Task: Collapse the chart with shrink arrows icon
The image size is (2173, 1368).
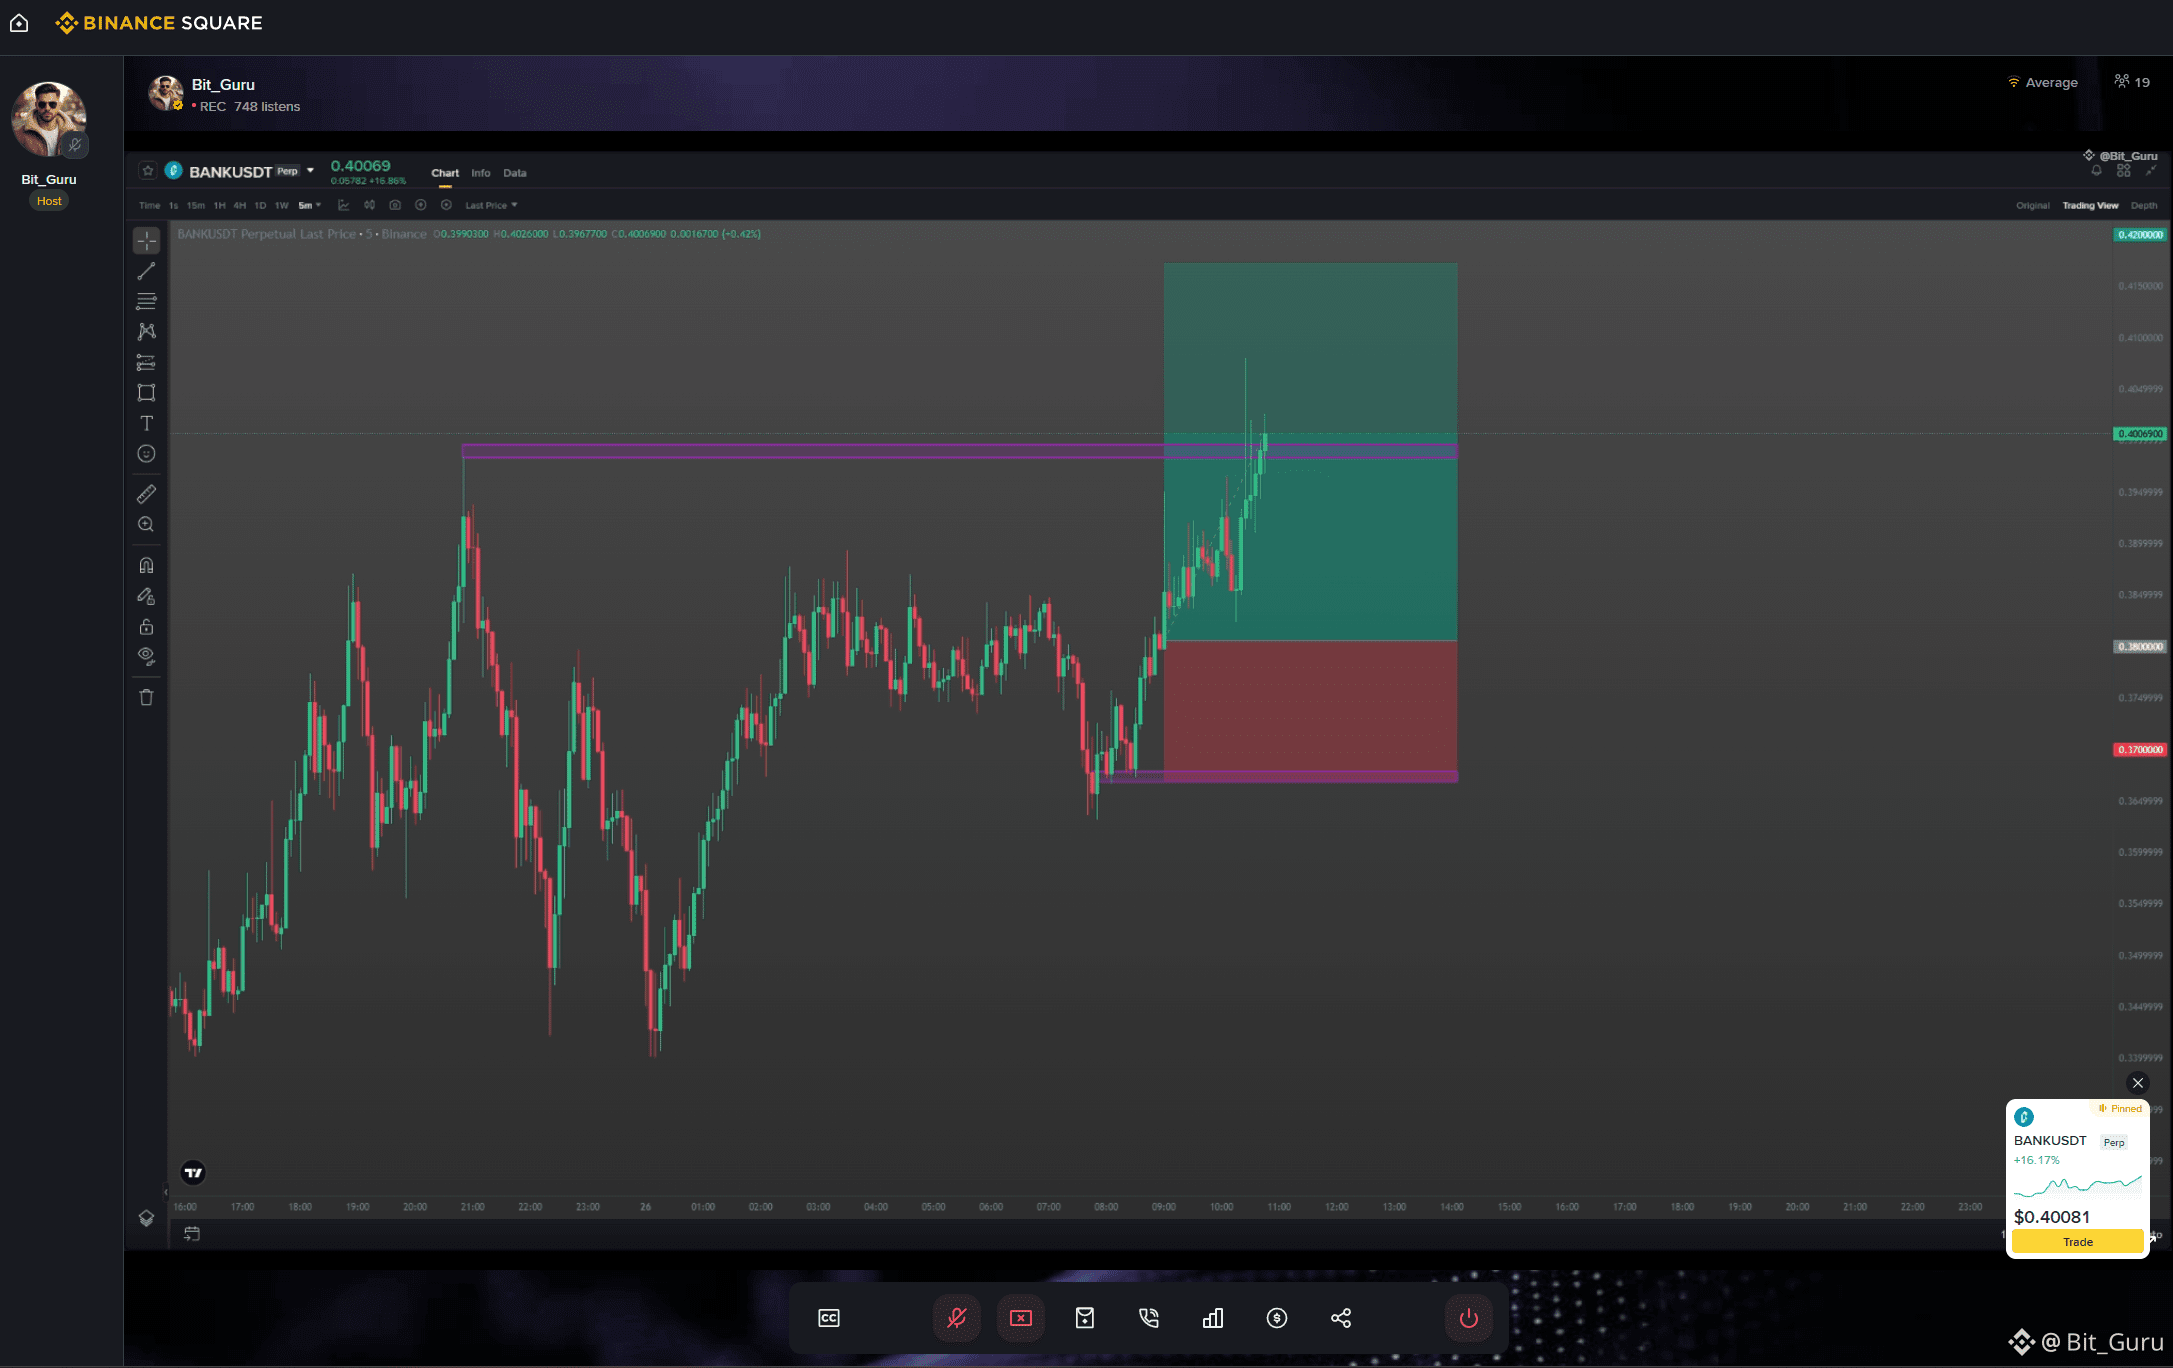Action: [2151, 171]
